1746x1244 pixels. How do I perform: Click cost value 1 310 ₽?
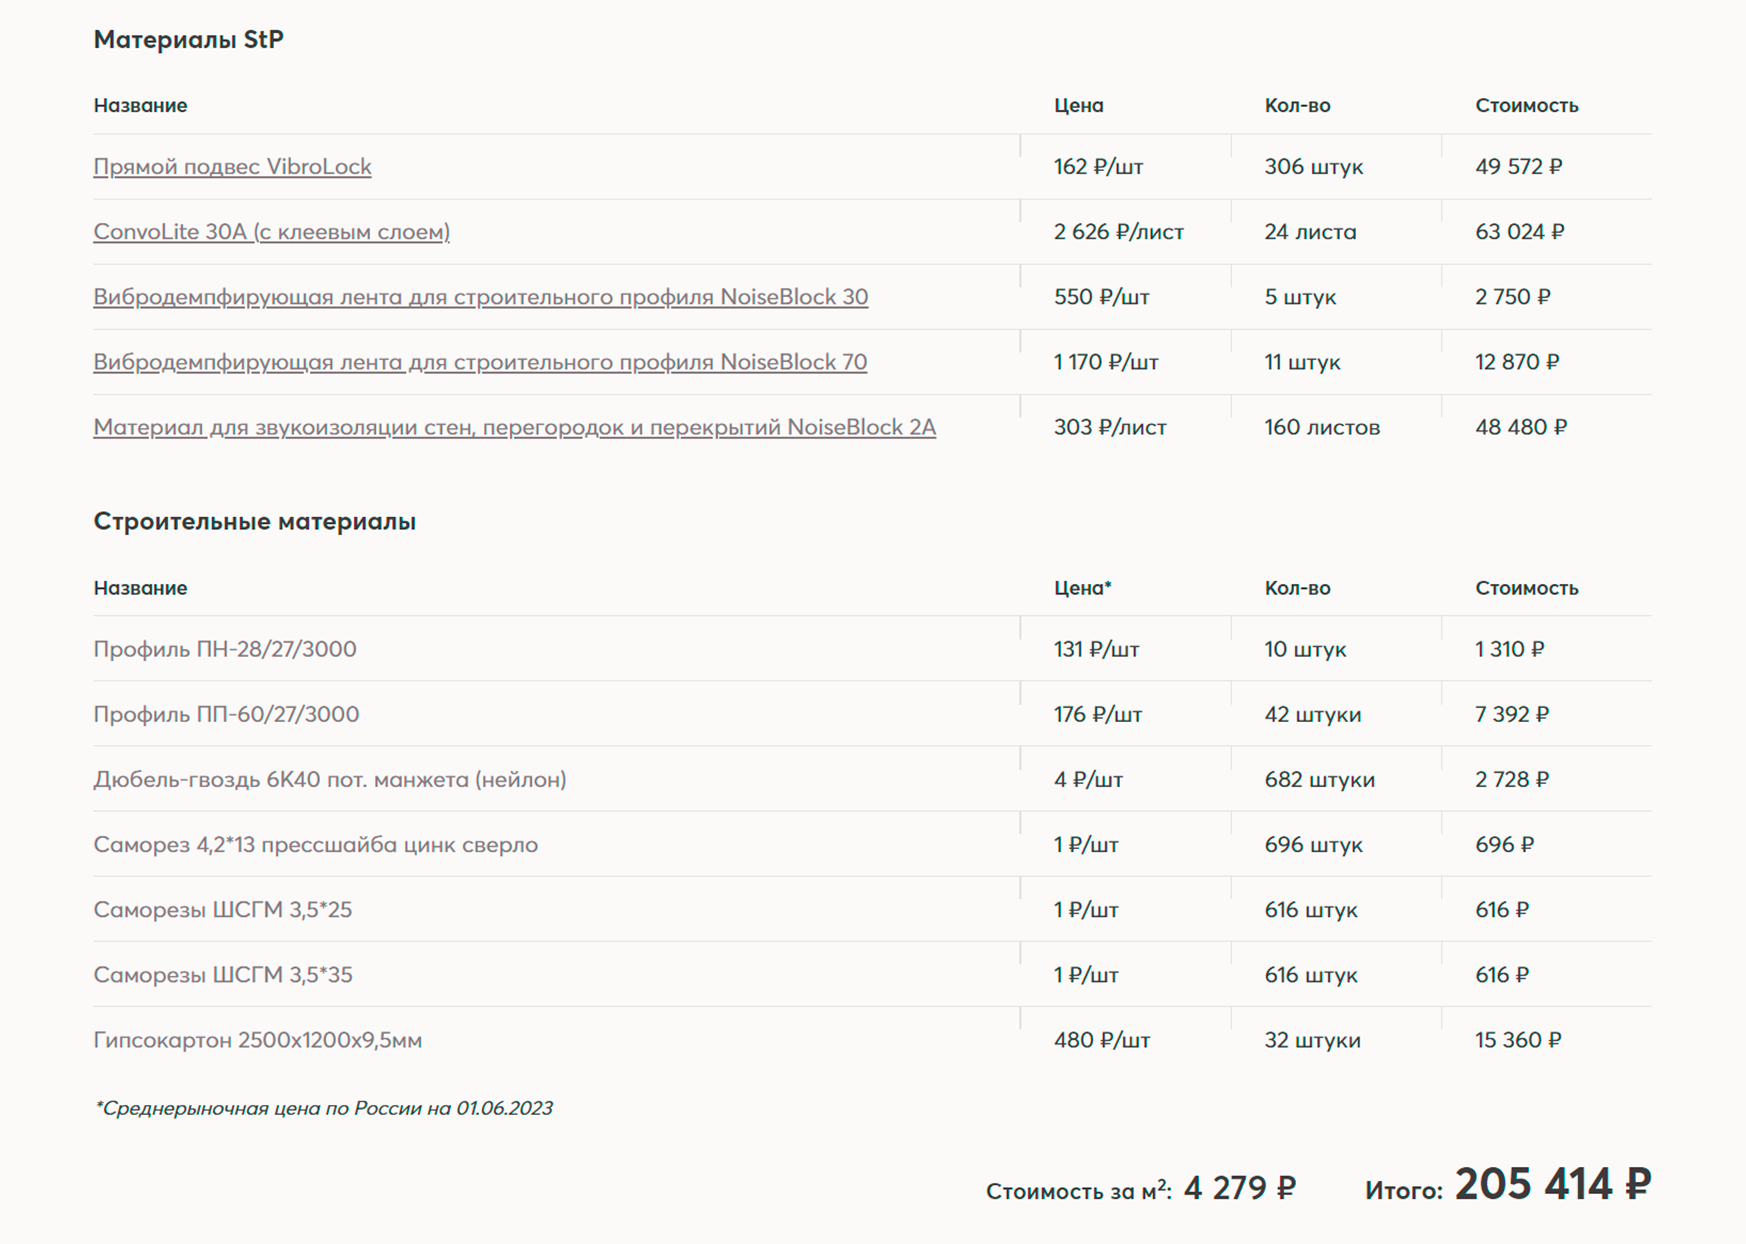pyautogui.click(x=1509, y=649)
